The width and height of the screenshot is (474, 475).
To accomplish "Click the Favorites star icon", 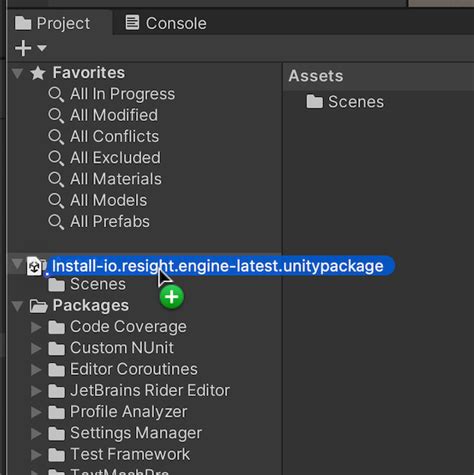I will click(x=38, y=73).
